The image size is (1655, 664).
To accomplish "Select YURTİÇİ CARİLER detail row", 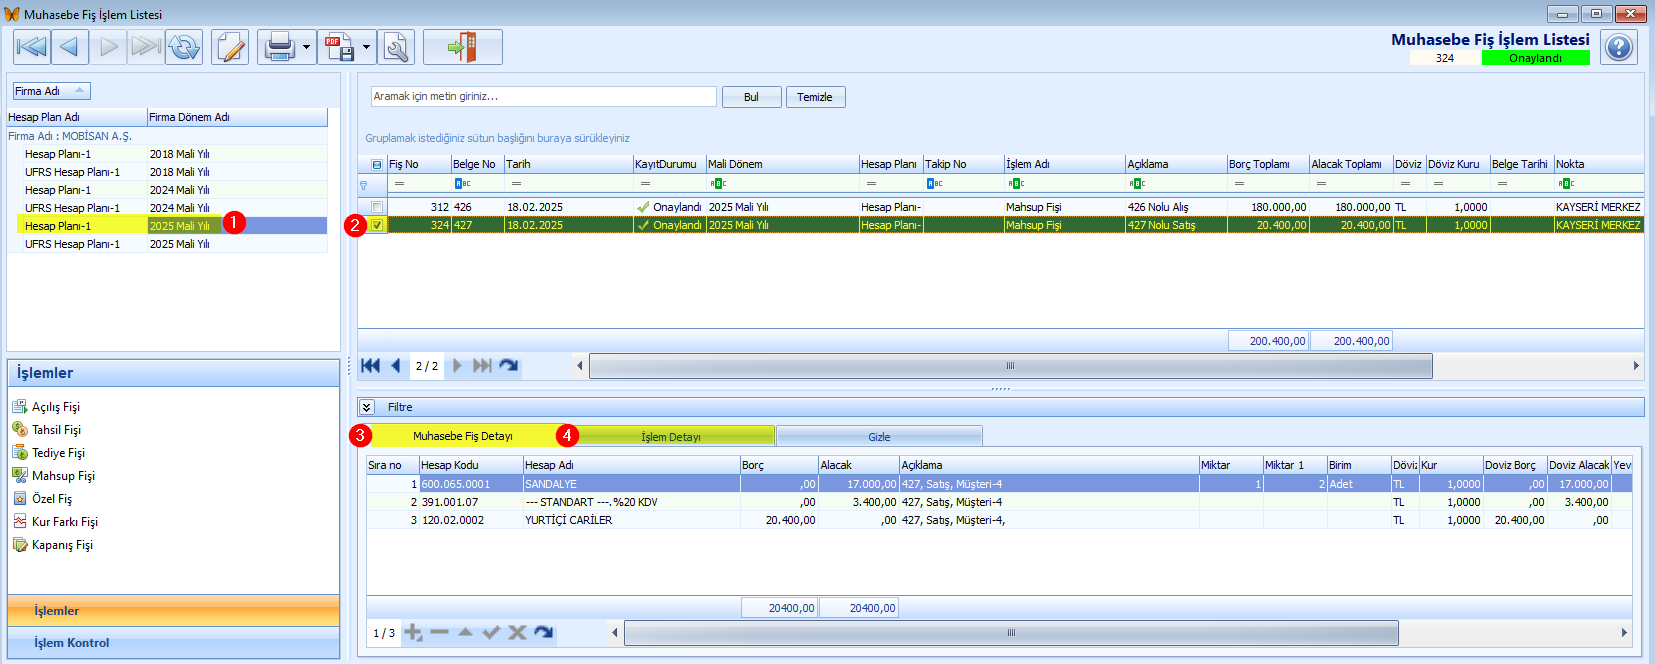I will [999, 520].
